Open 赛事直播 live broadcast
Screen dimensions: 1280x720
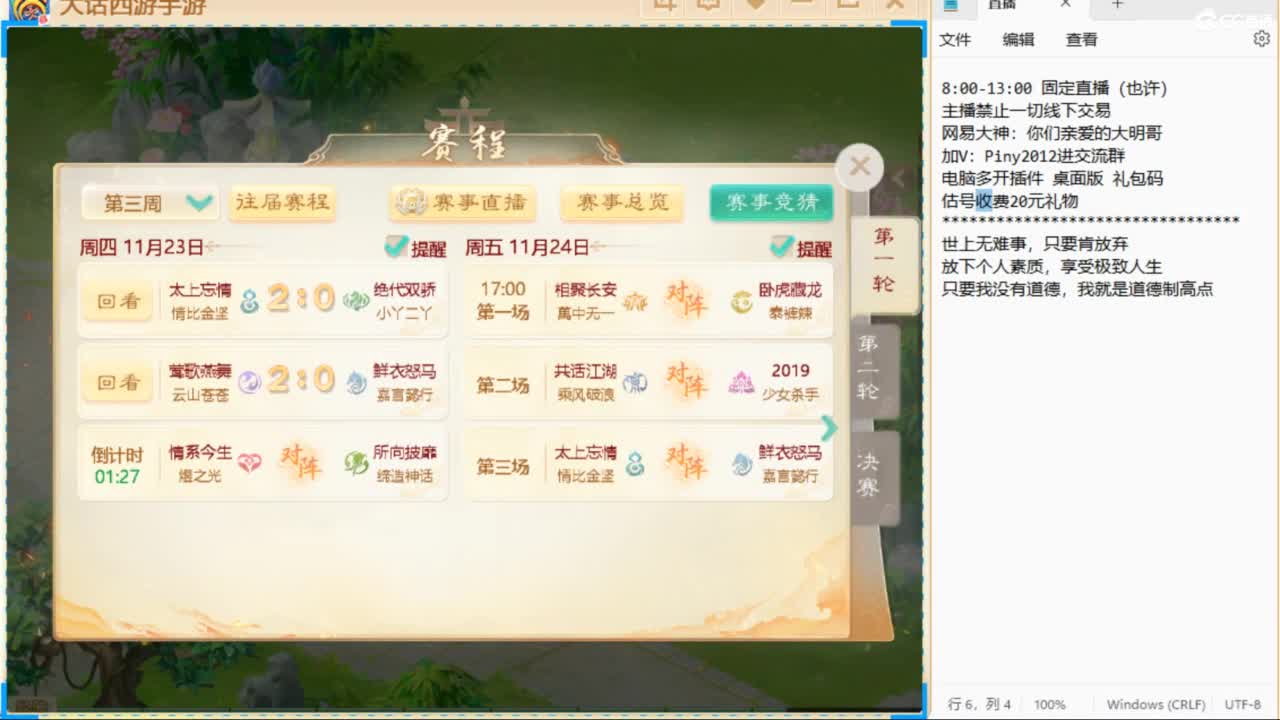(461, 203)
